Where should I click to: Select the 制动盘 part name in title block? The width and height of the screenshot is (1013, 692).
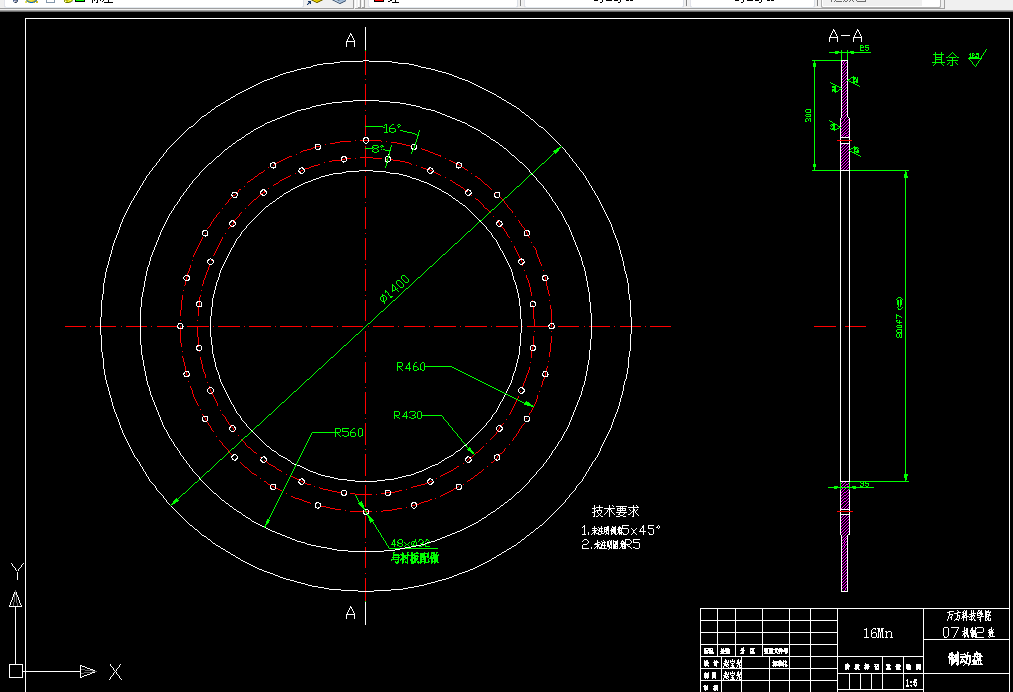965,658
